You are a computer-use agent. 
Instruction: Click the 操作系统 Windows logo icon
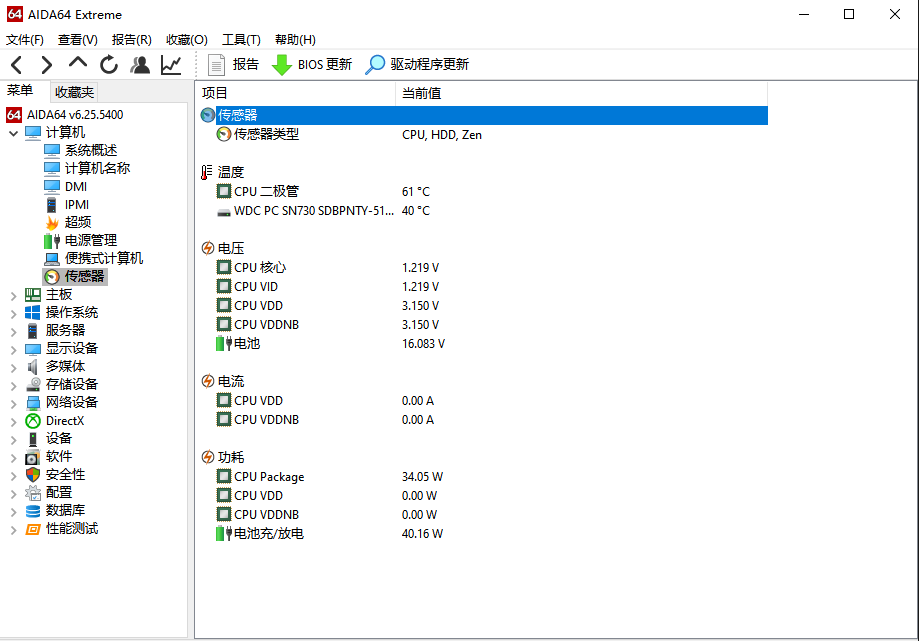click(x=33, y=312)
